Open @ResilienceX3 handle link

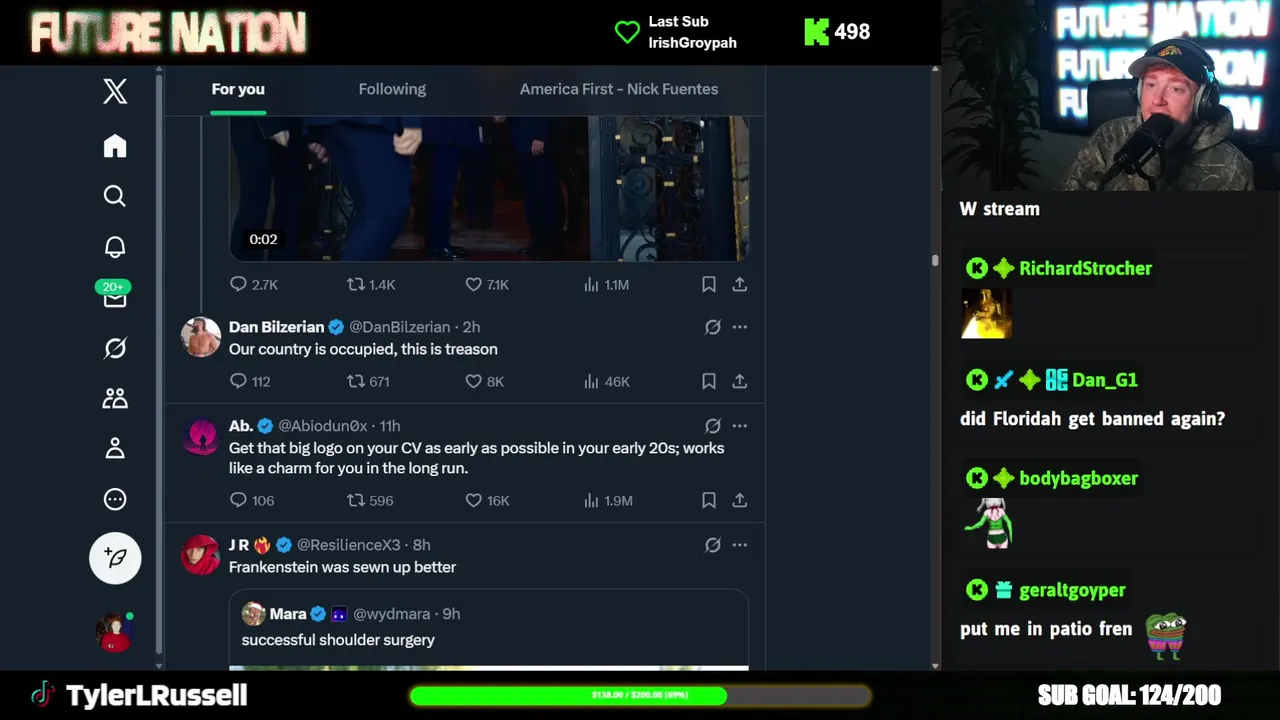click(348, 545)
